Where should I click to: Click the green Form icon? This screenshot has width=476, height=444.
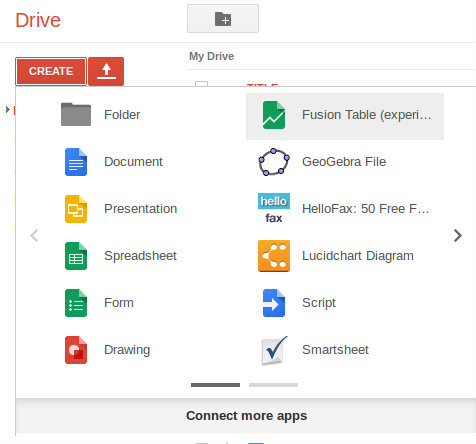tap(76, 303)
